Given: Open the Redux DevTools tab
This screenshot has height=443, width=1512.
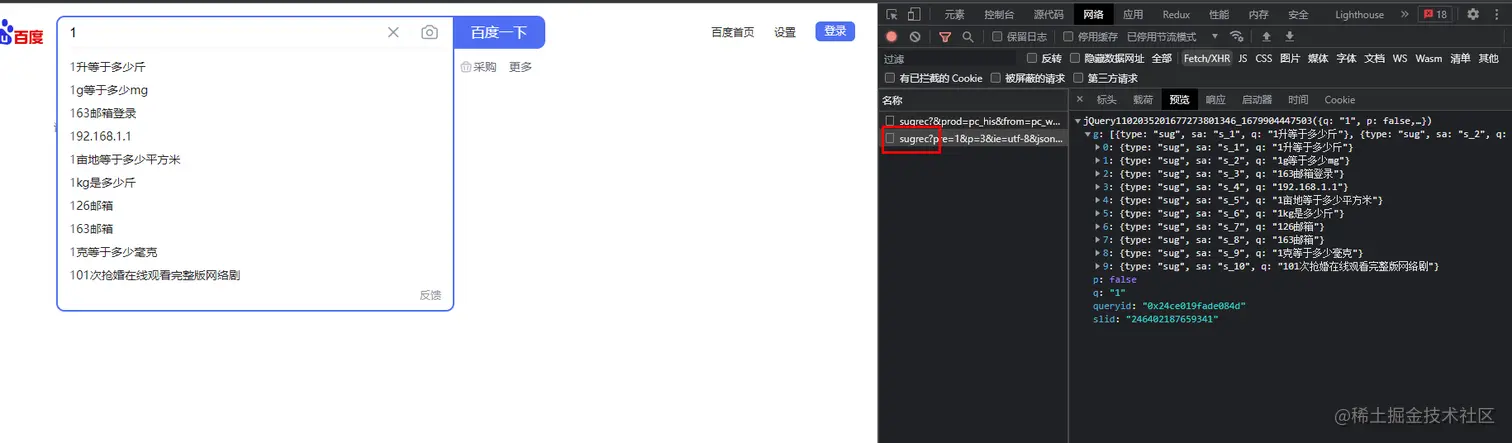Looking at the screenshot, I should coord(1176,14).
